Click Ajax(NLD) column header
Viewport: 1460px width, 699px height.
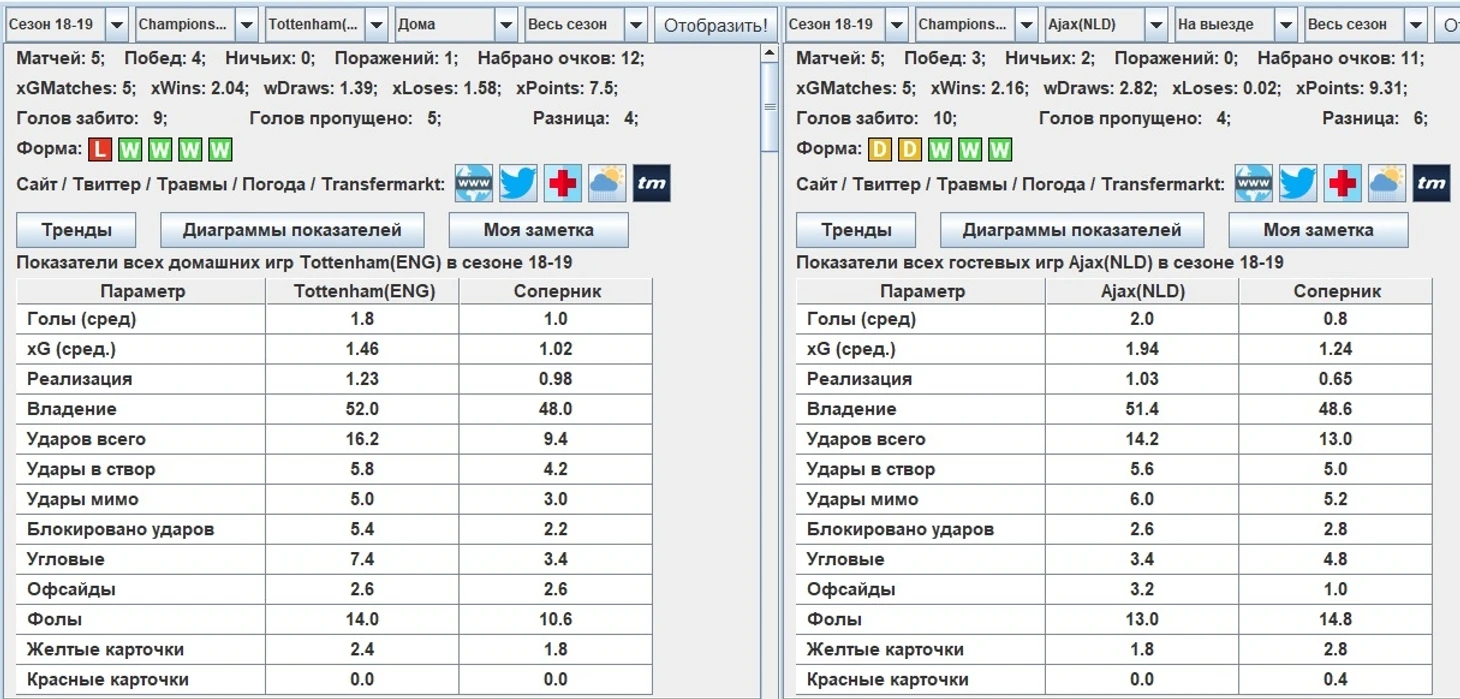(1142, 291)
